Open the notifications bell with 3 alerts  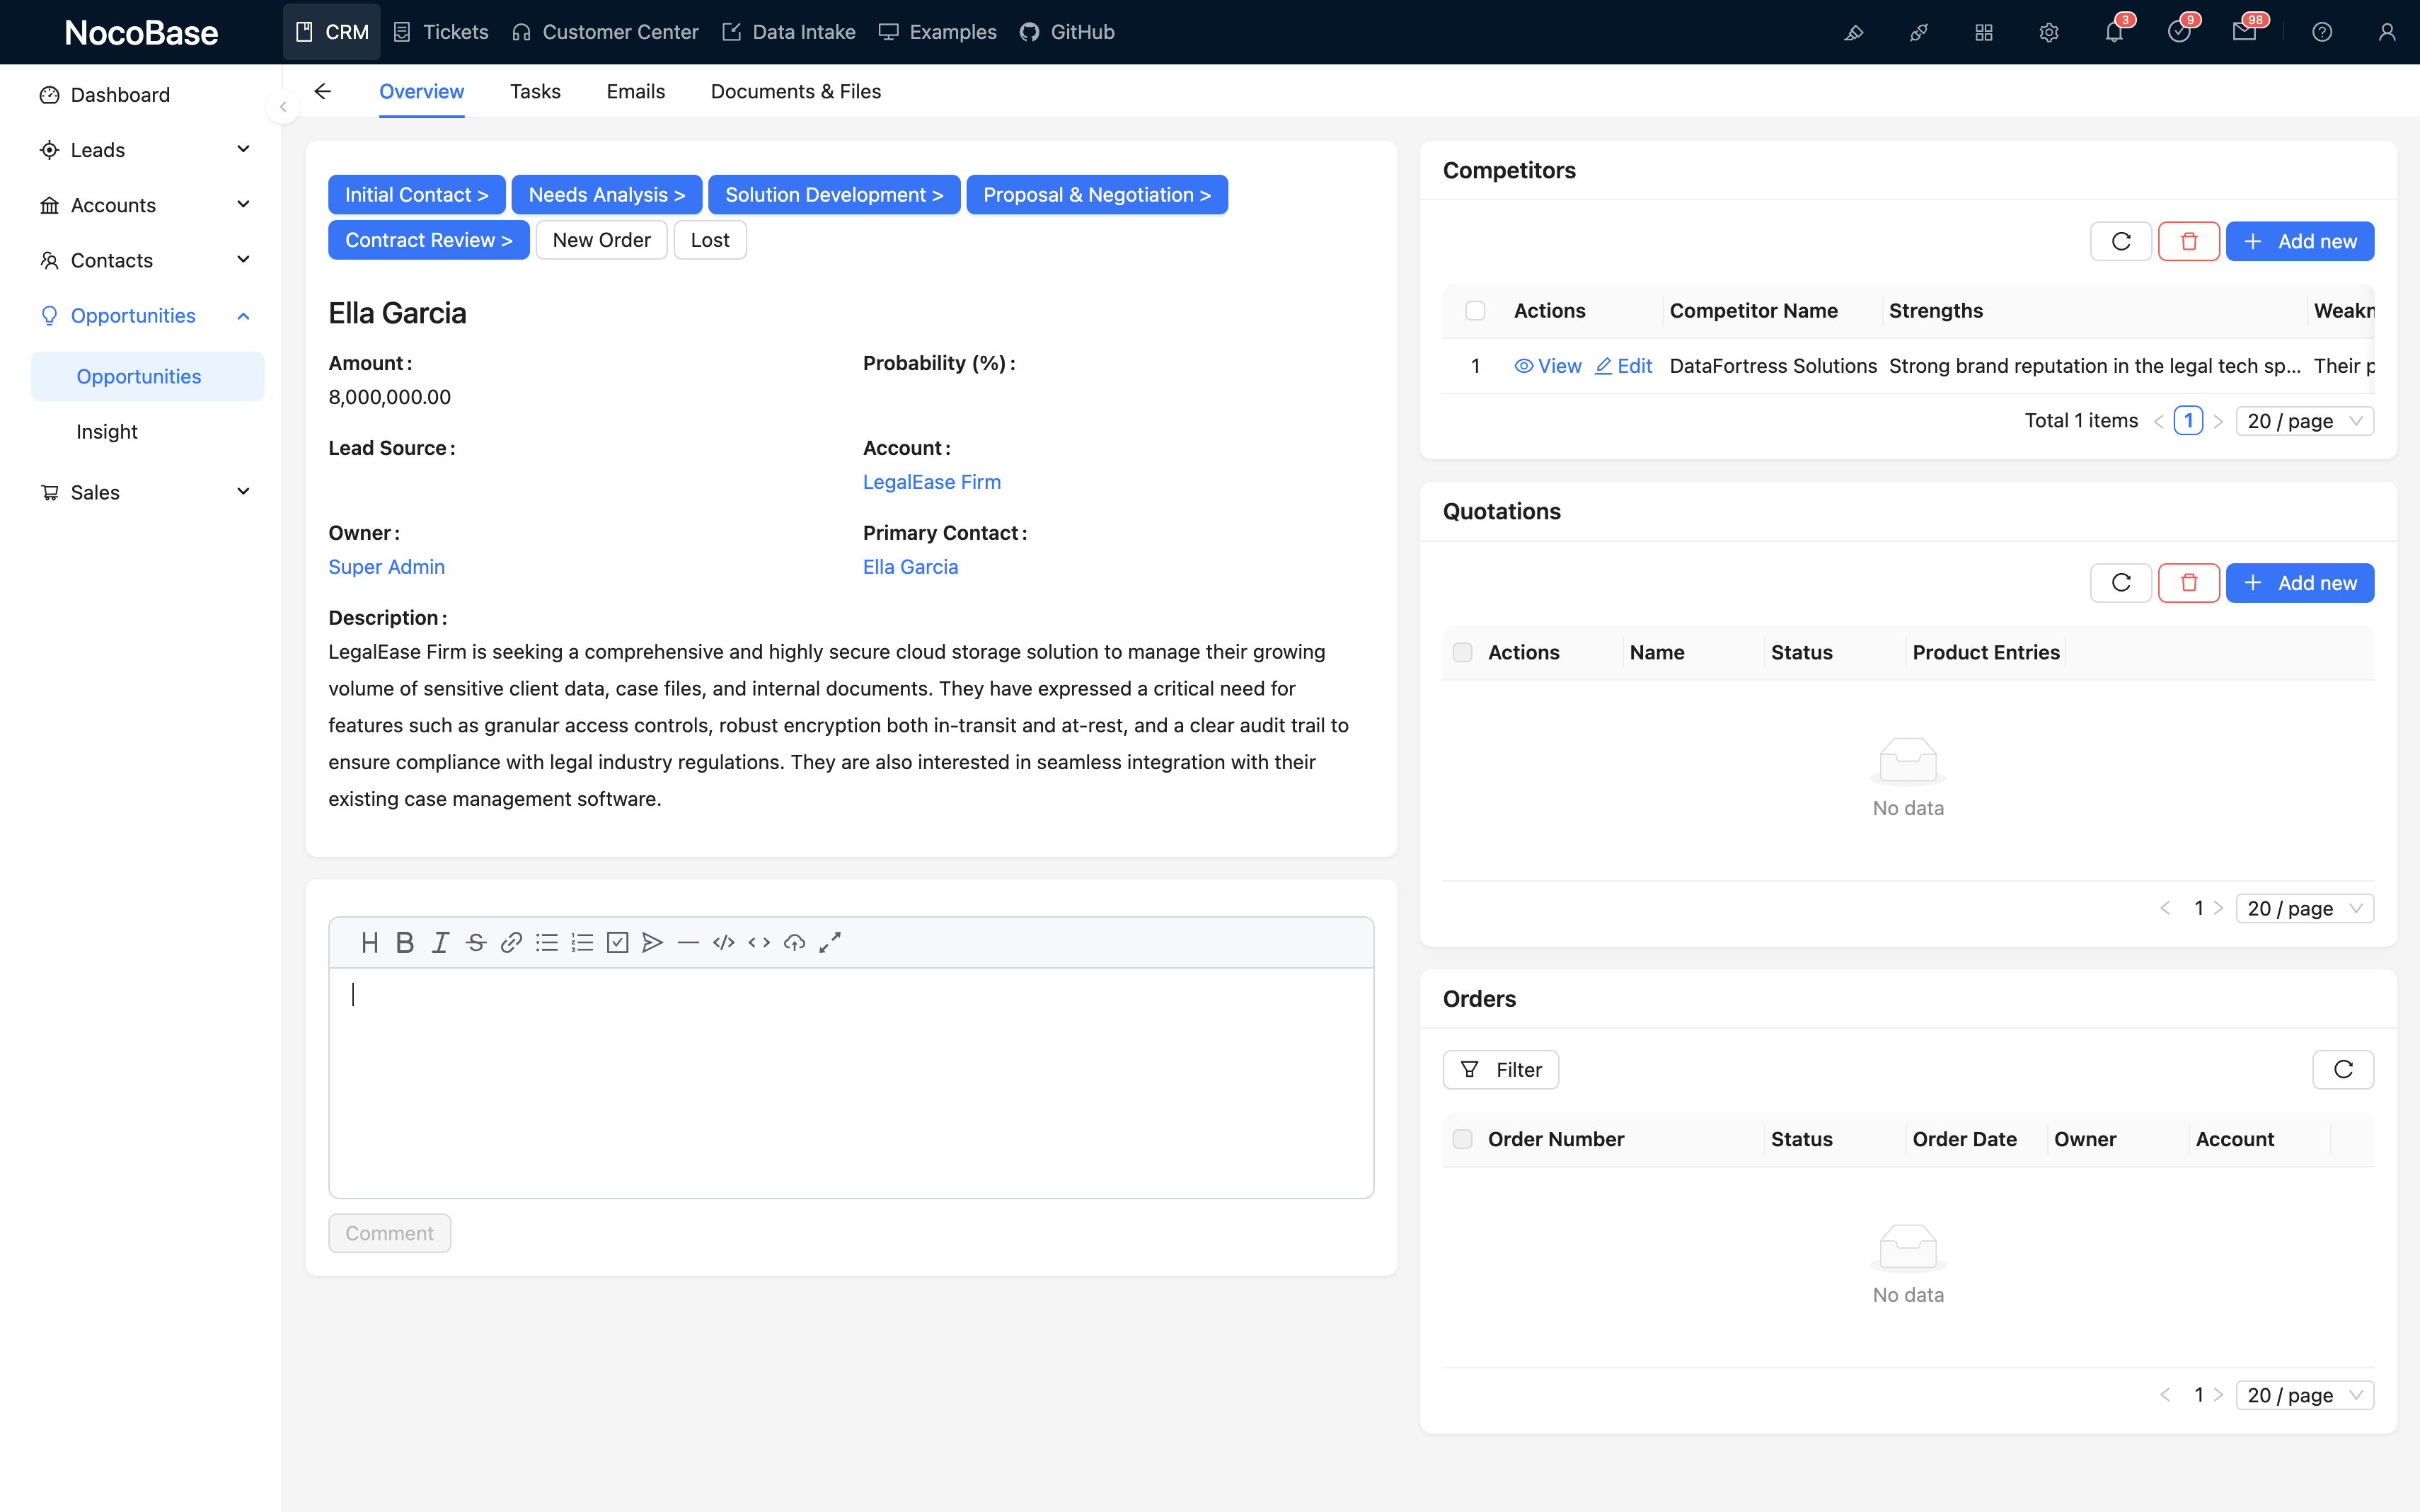(x=2114, y=32)
